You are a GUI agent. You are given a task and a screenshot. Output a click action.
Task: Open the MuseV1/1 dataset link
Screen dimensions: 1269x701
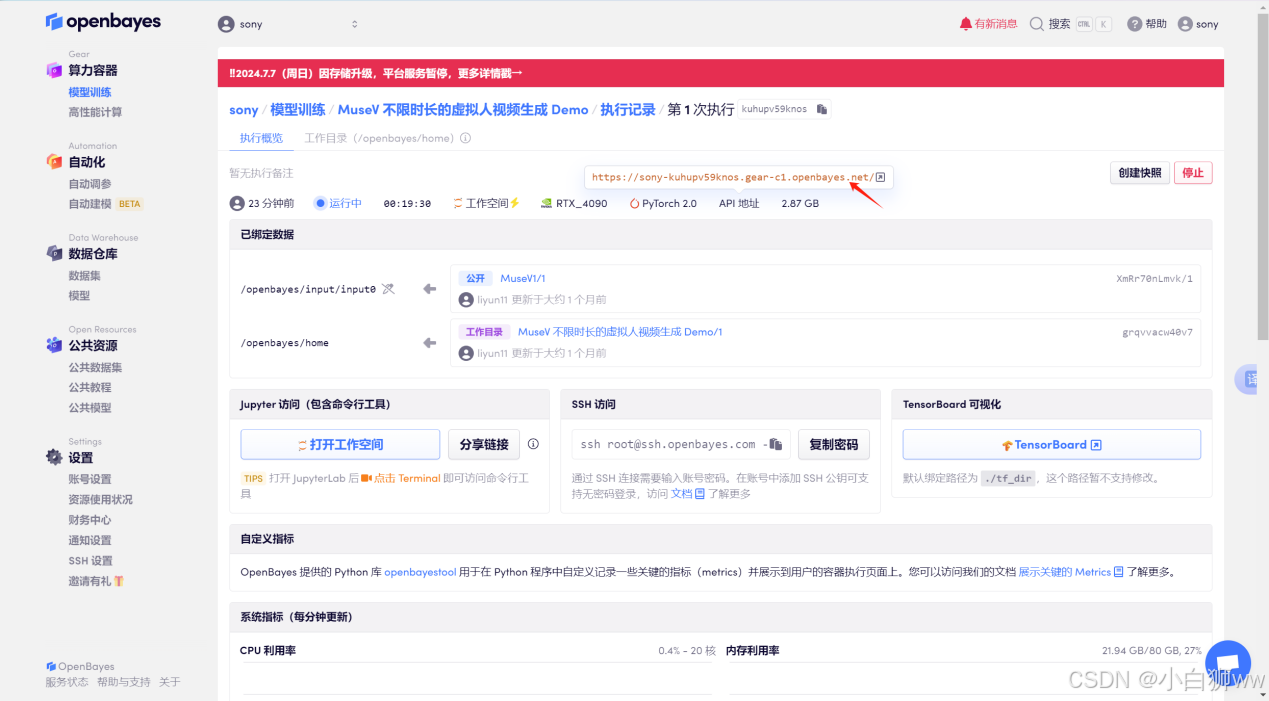(x=523, y=278)
